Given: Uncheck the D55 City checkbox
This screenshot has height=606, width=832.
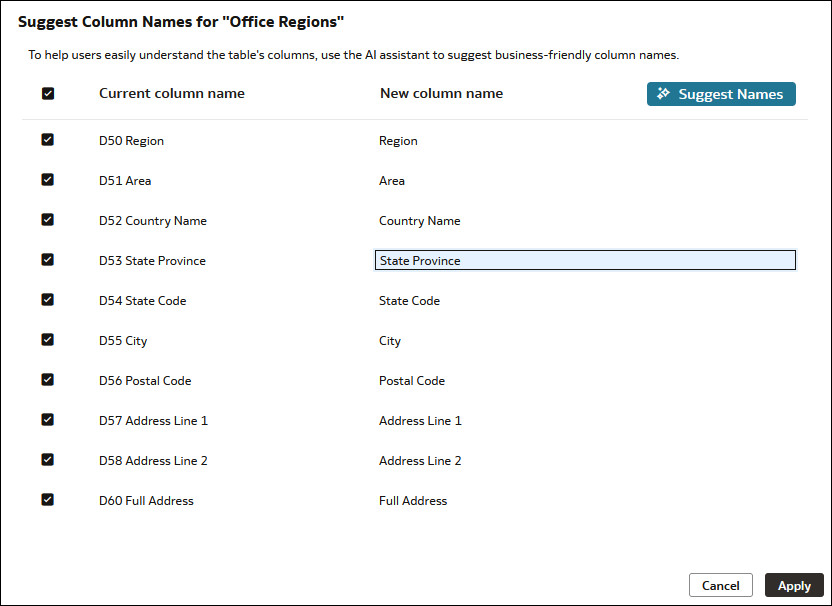Looking at the screenshot, I should click(47, 339).
